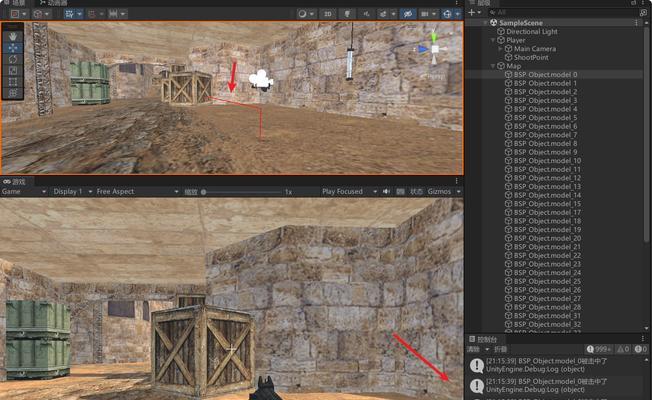The image size is (652, 400).
Task: Toggle grid visibility icon in Scene toolbar
Action: tap(69, 14)
